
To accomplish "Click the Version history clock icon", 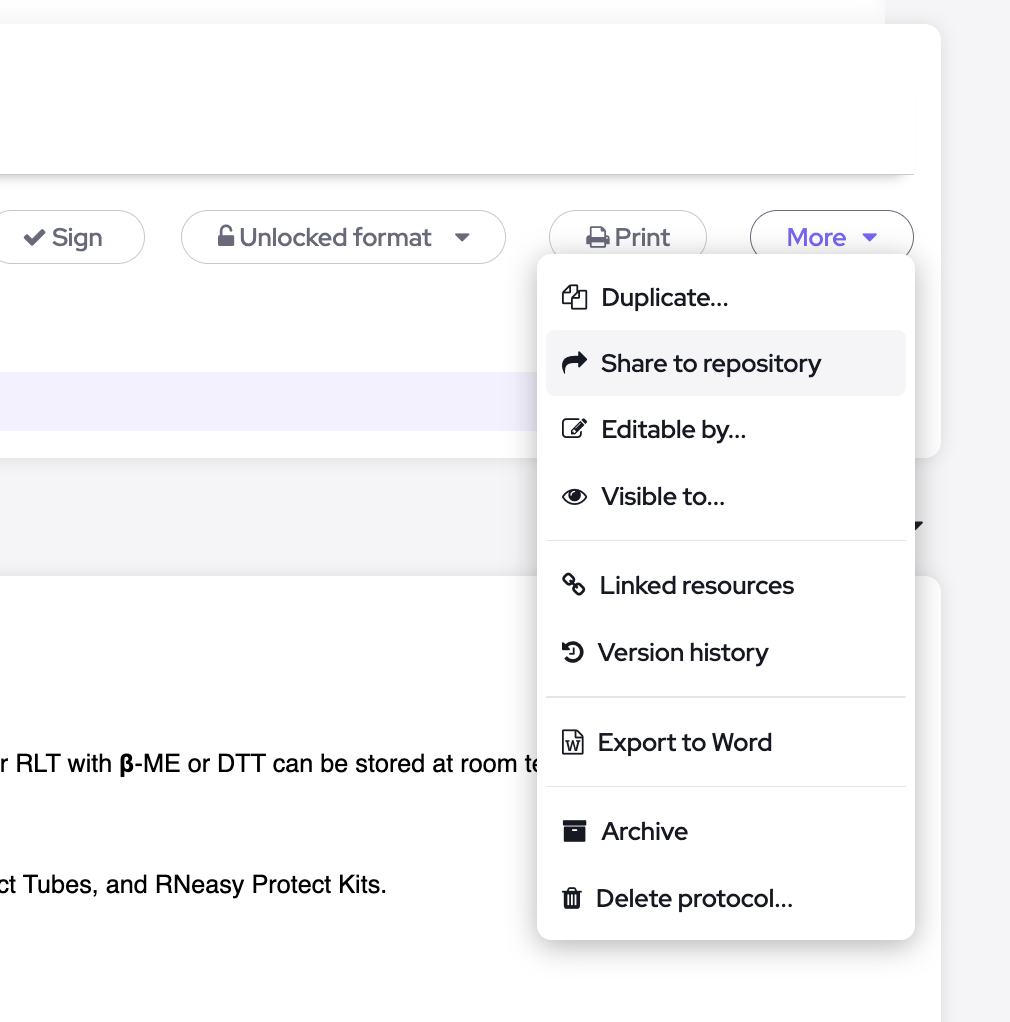I will coord(572,653).
